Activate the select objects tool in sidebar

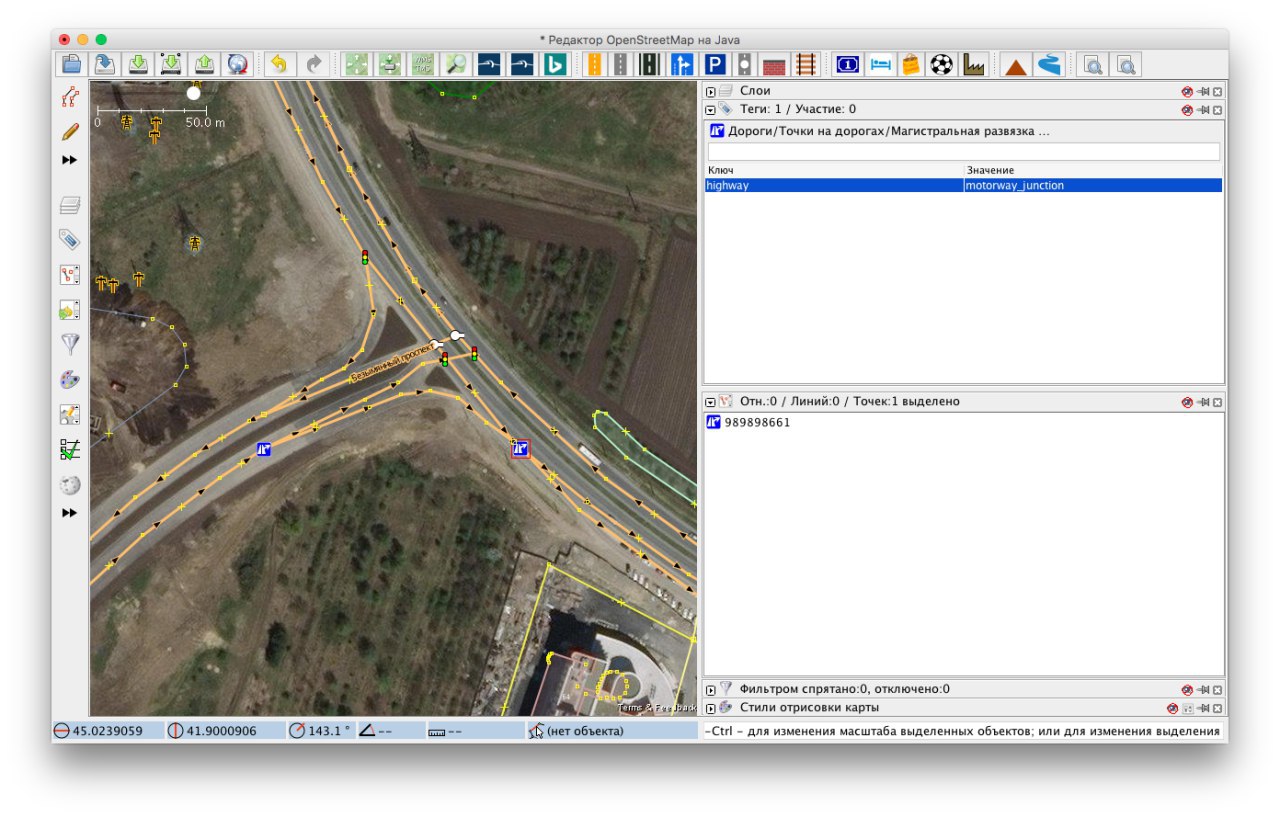click(70, 96)
